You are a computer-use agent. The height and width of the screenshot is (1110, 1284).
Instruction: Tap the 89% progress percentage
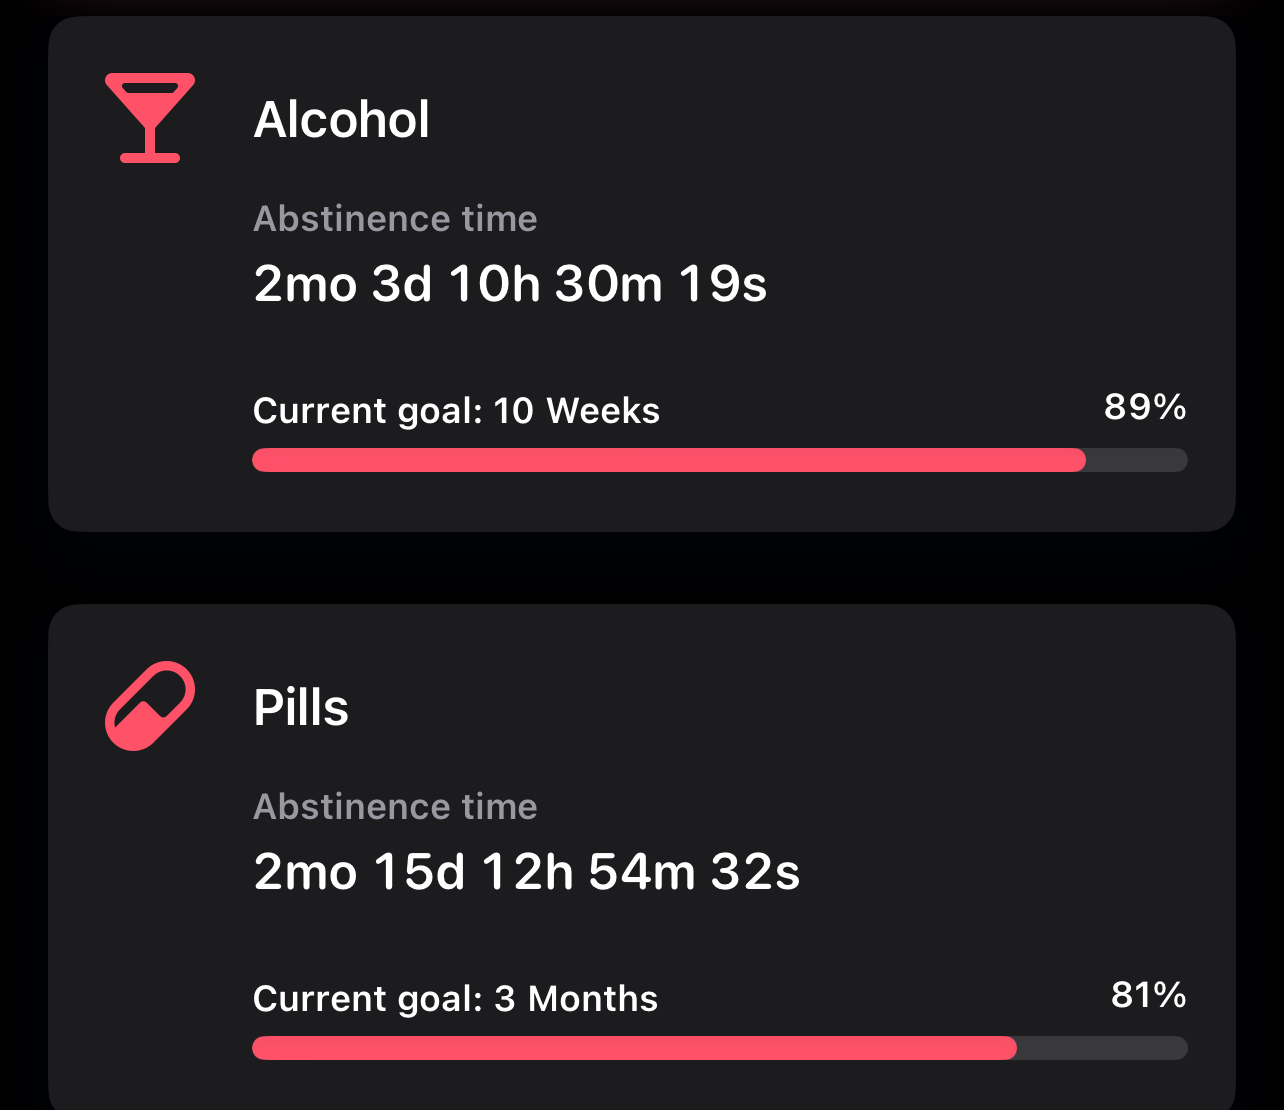pos(1145,407)
